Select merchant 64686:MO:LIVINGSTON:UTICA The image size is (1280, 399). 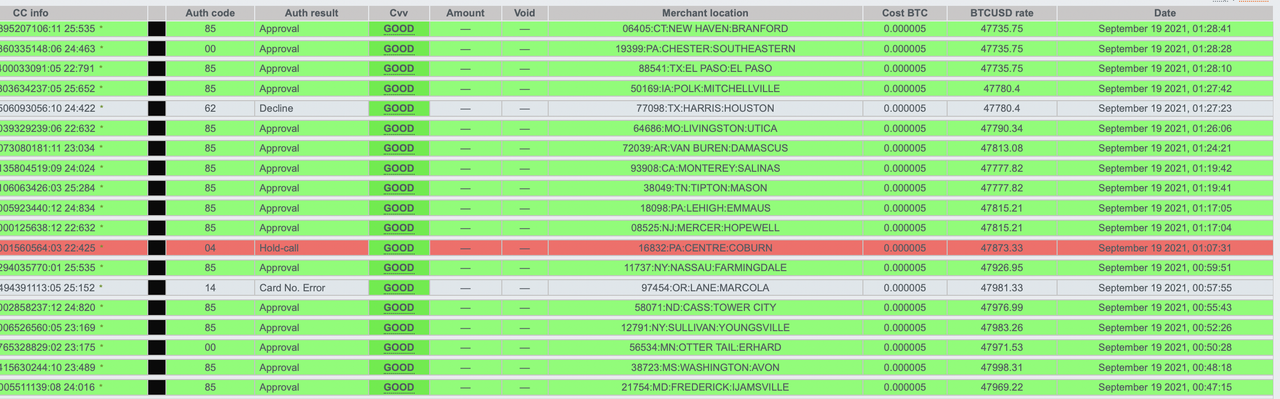tap(705, 128)
